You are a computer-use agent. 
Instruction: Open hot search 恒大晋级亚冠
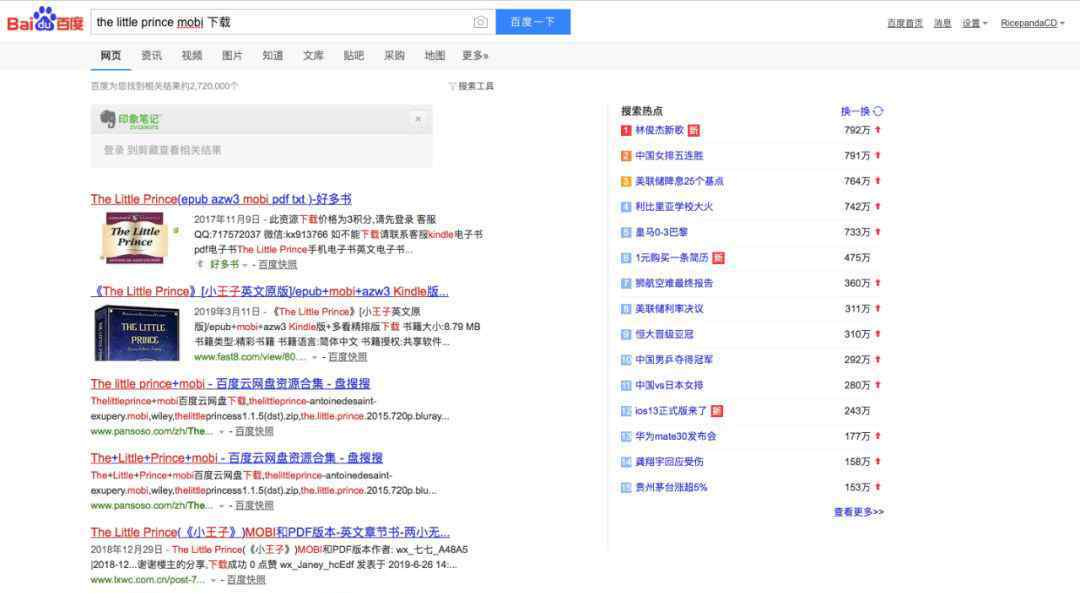pos(664,334)
